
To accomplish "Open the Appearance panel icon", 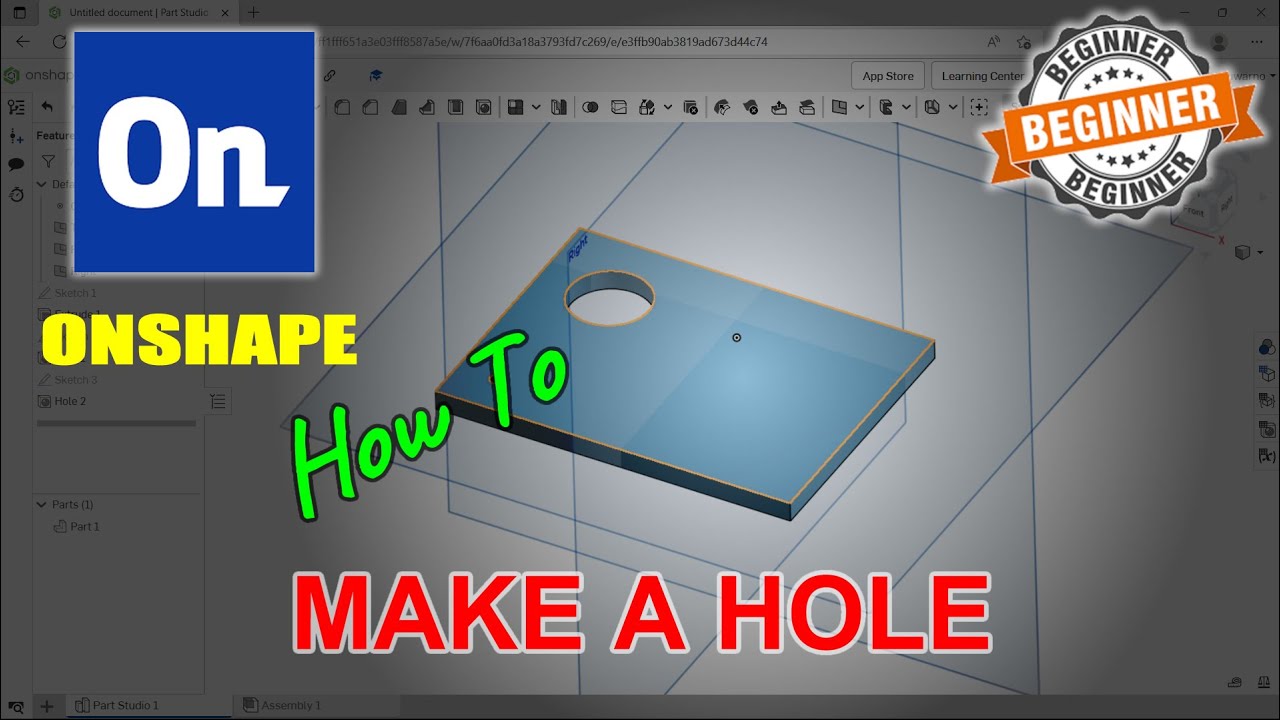I will 1266,347.
